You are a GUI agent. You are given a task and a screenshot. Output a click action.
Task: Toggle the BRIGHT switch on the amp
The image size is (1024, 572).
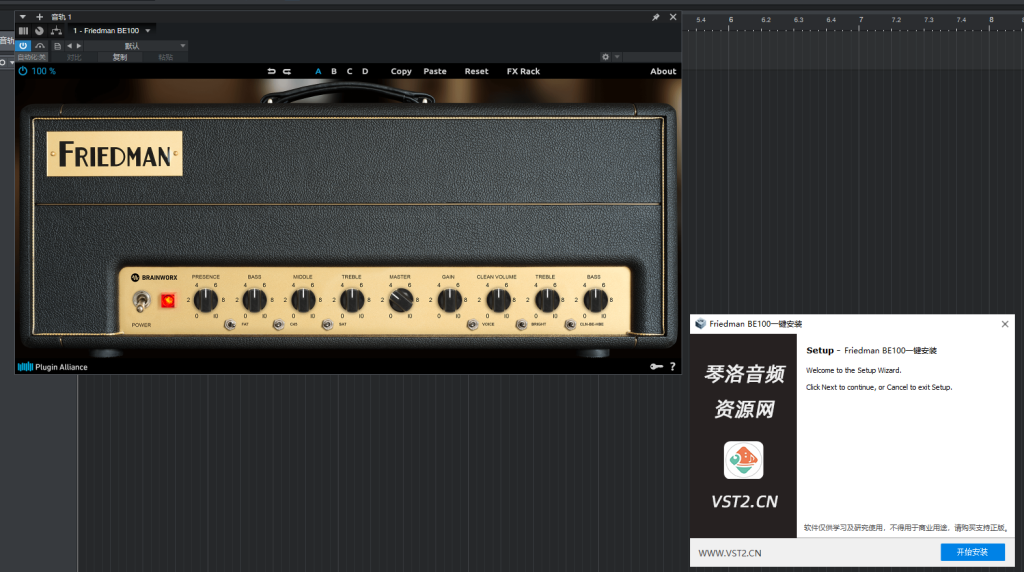click(520, 325)
